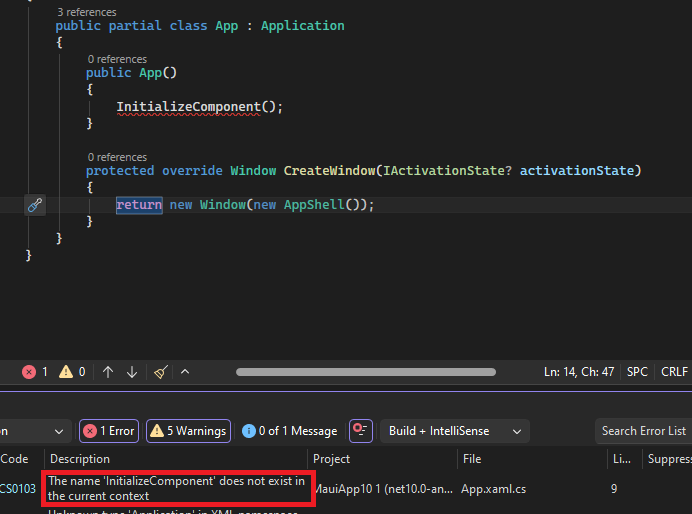Select the InitializeComponent does not exist error description
Image resolution: width=692 pixels, height=514 pixels.
[x=177, y=488]
